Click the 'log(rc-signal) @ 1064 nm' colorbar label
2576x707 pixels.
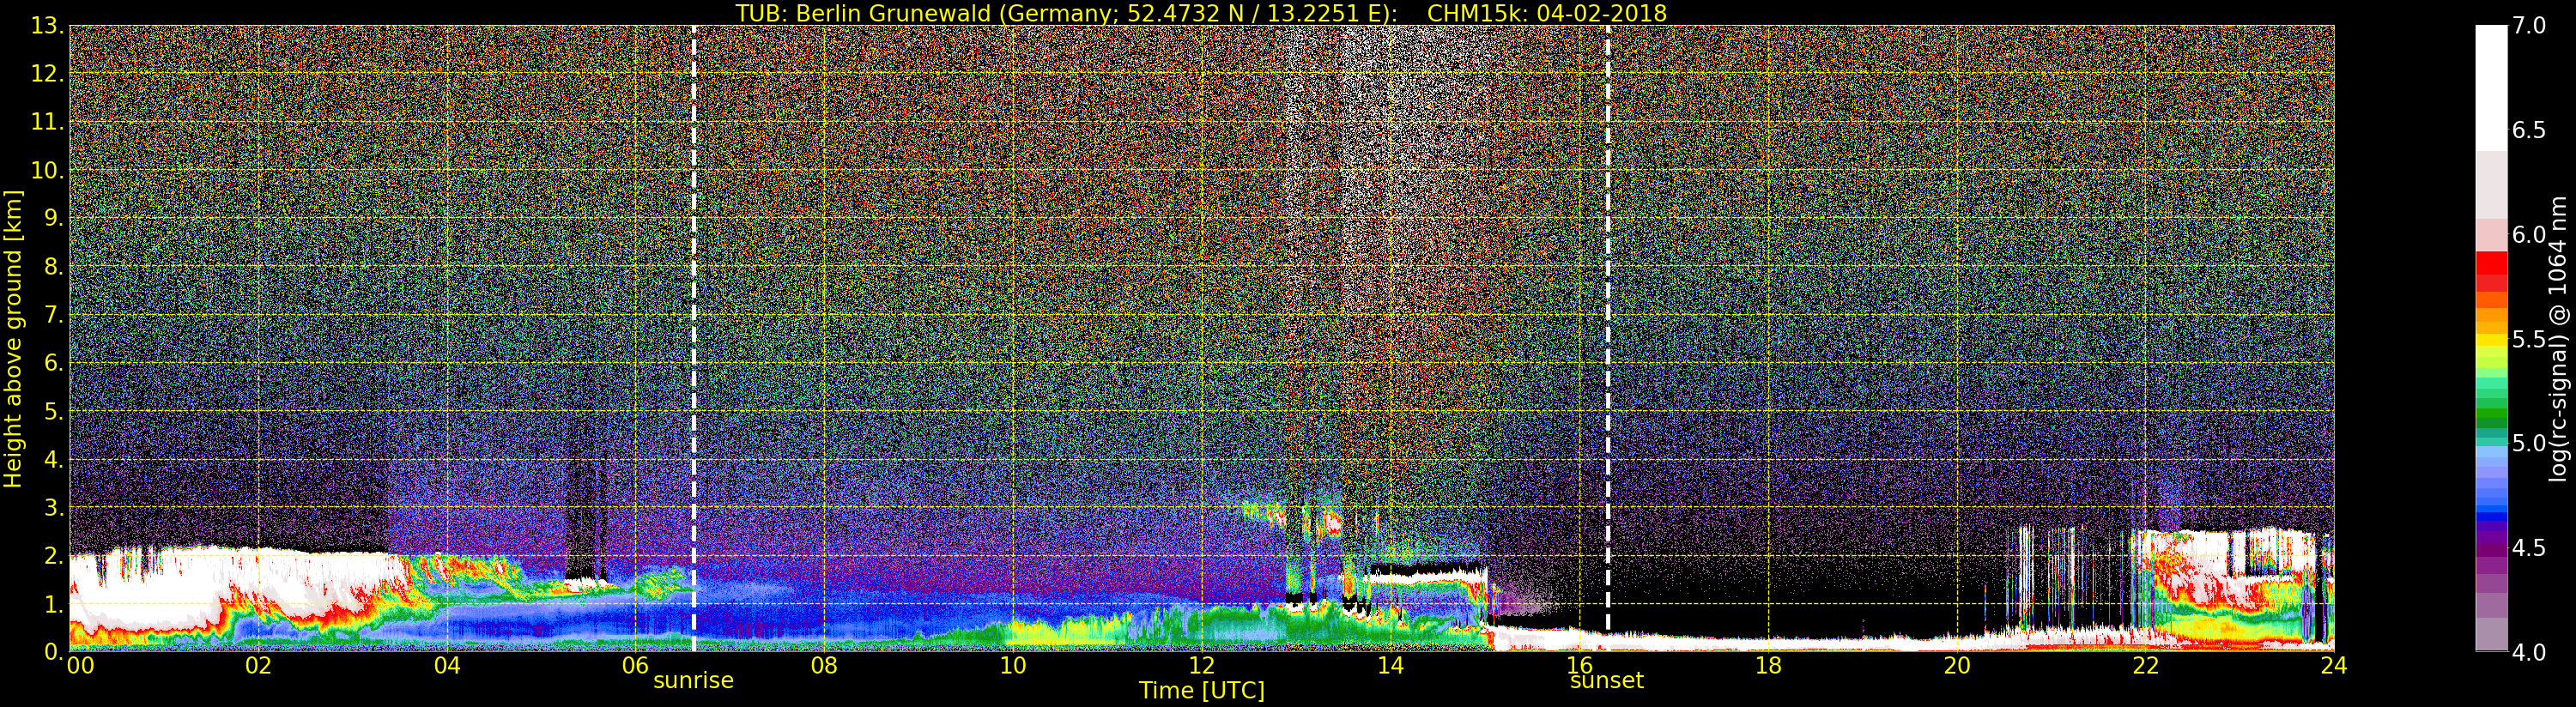[x=2557, y=339]
